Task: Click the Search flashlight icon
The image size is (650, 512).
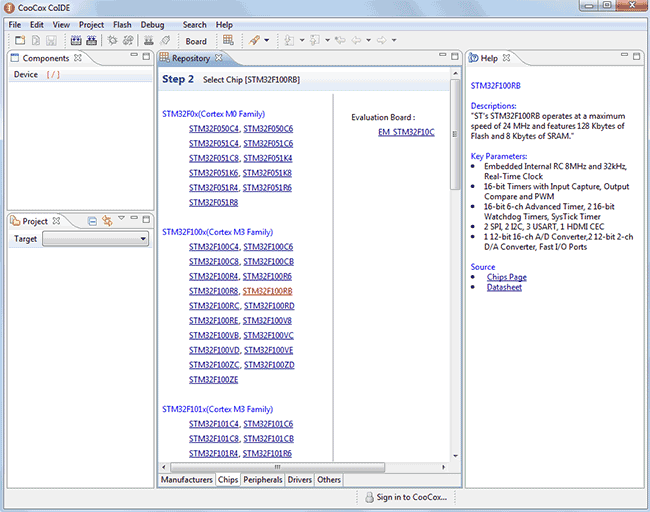Action: pyautogui.click(x=254, y=40)
